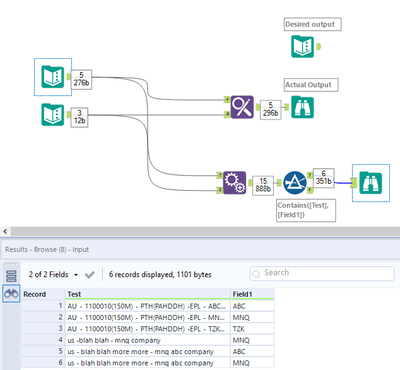Select the Test cell in record 6
The height and width of the screenshot is (370, 400).
[x=148, y=363]
